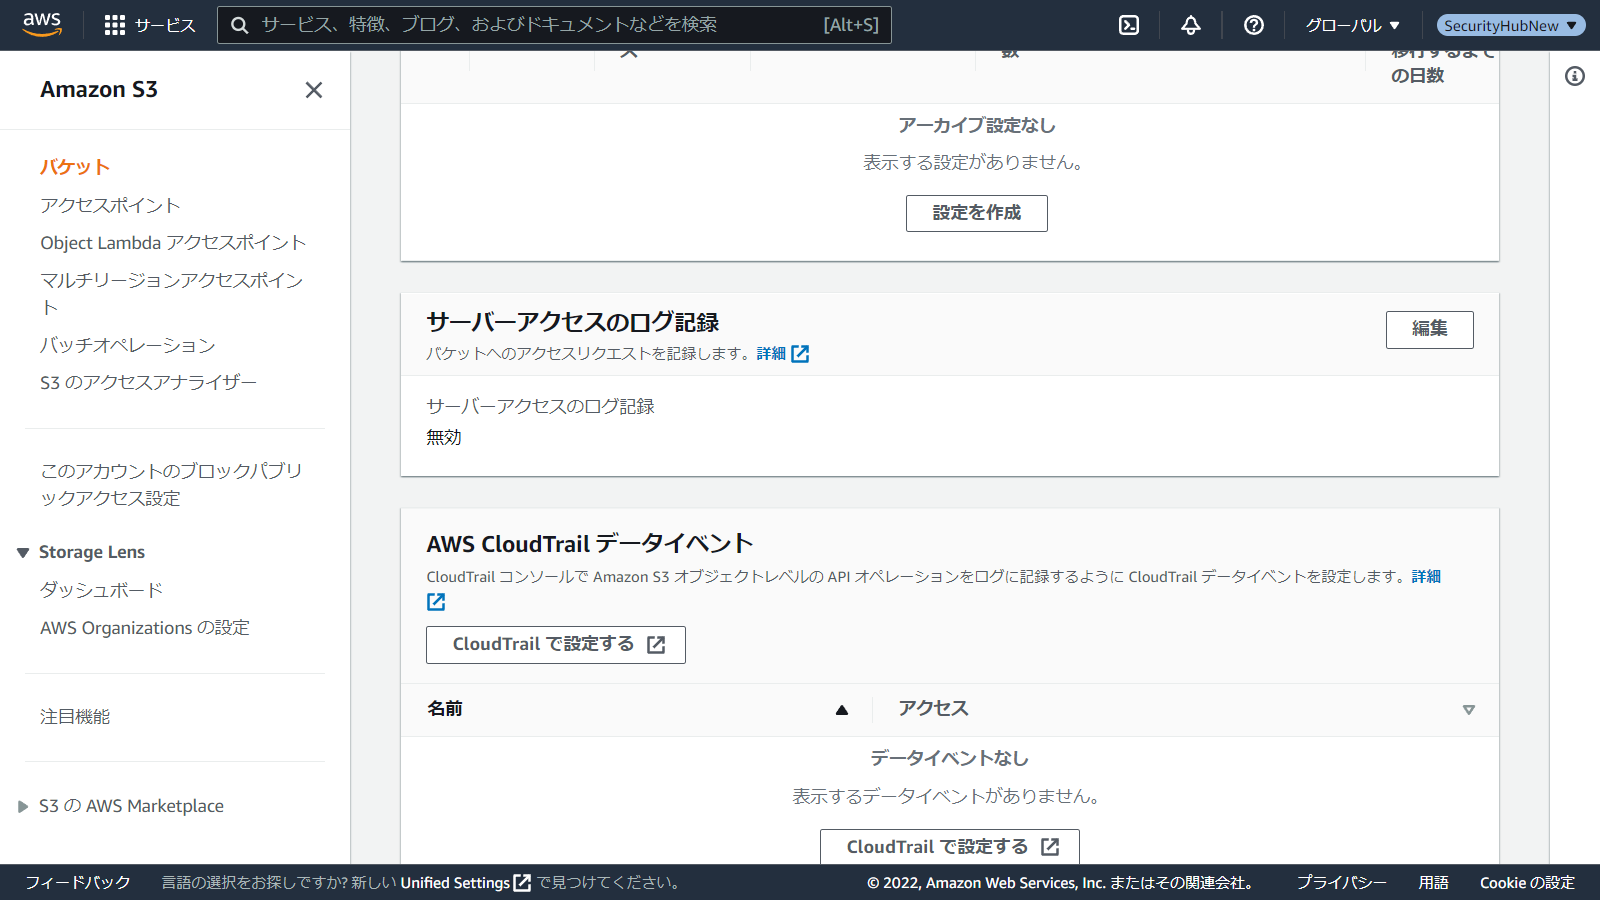This screenshot has height=900, width=1600.
Task: Click 設定を作成 button
Action: pos(976,213)
